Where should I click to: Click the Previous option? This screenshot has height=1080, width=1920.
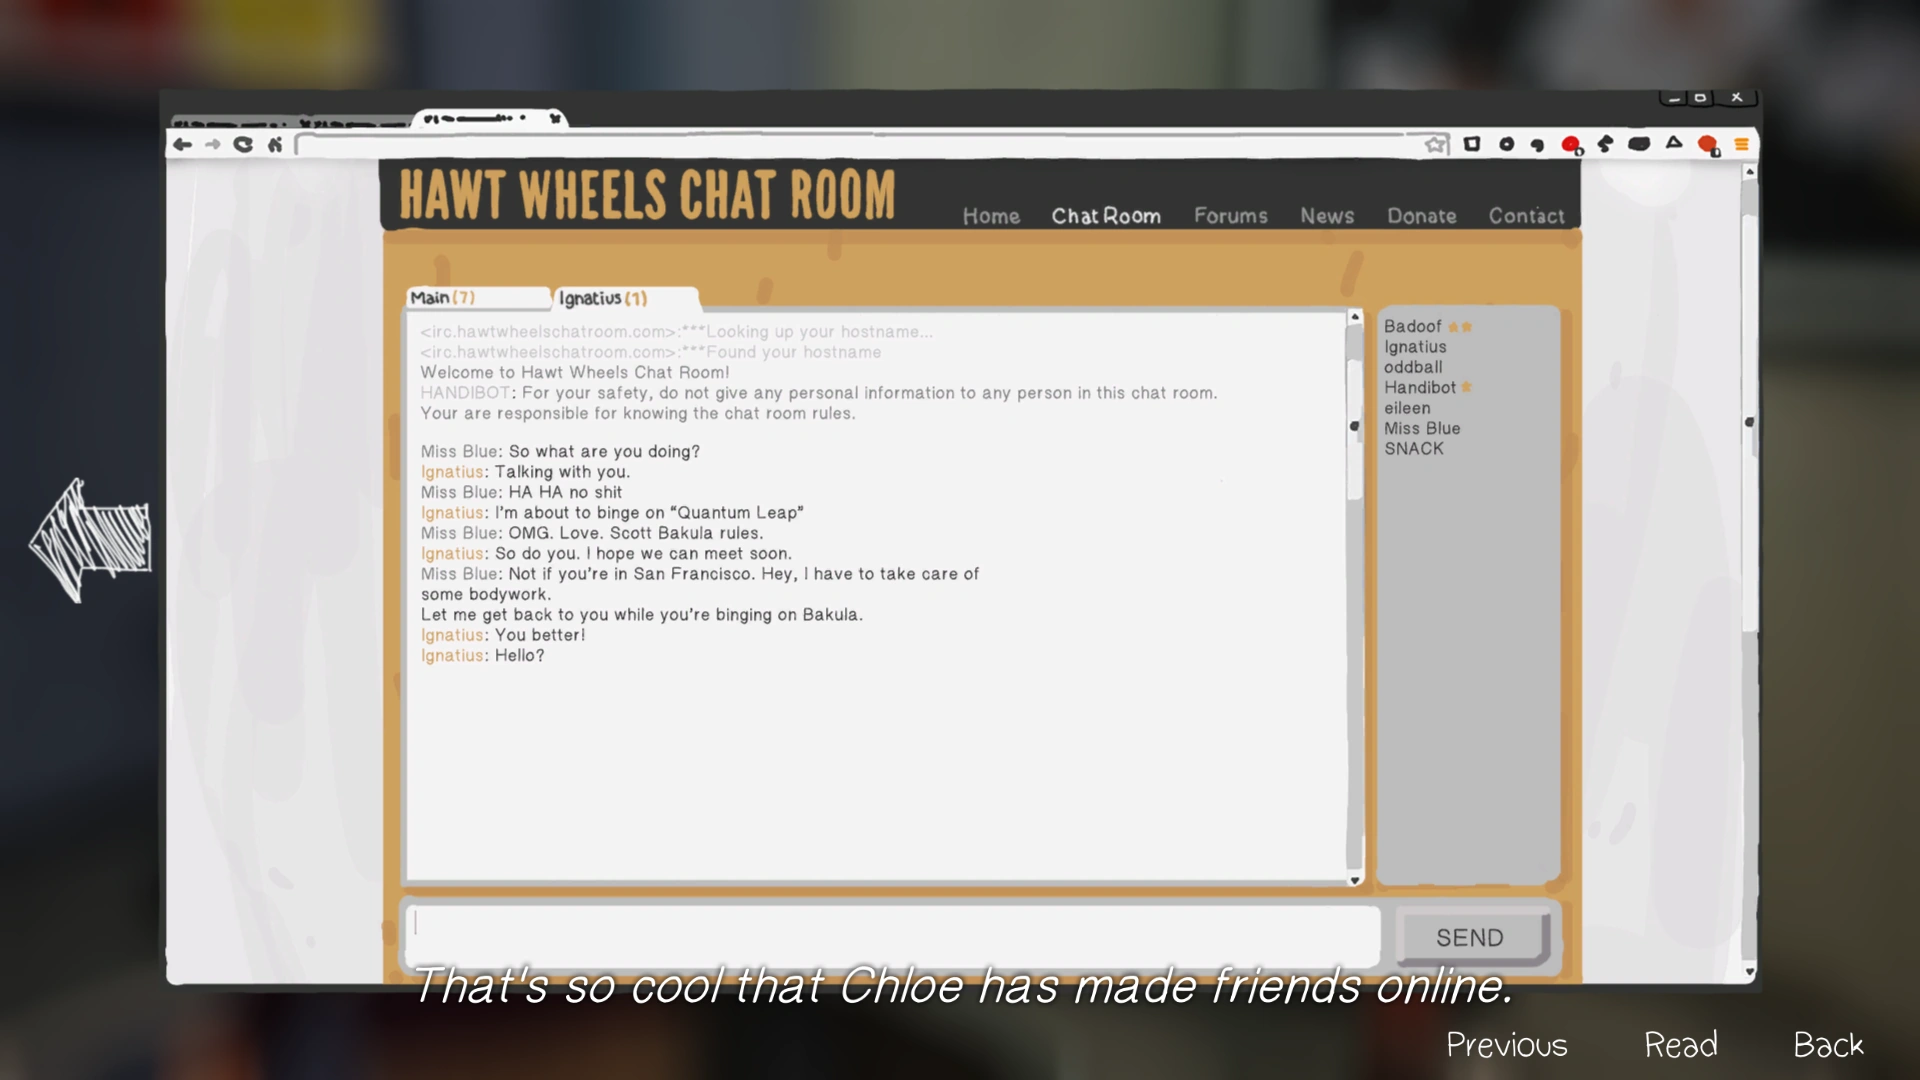(x=1506, y=1045)
